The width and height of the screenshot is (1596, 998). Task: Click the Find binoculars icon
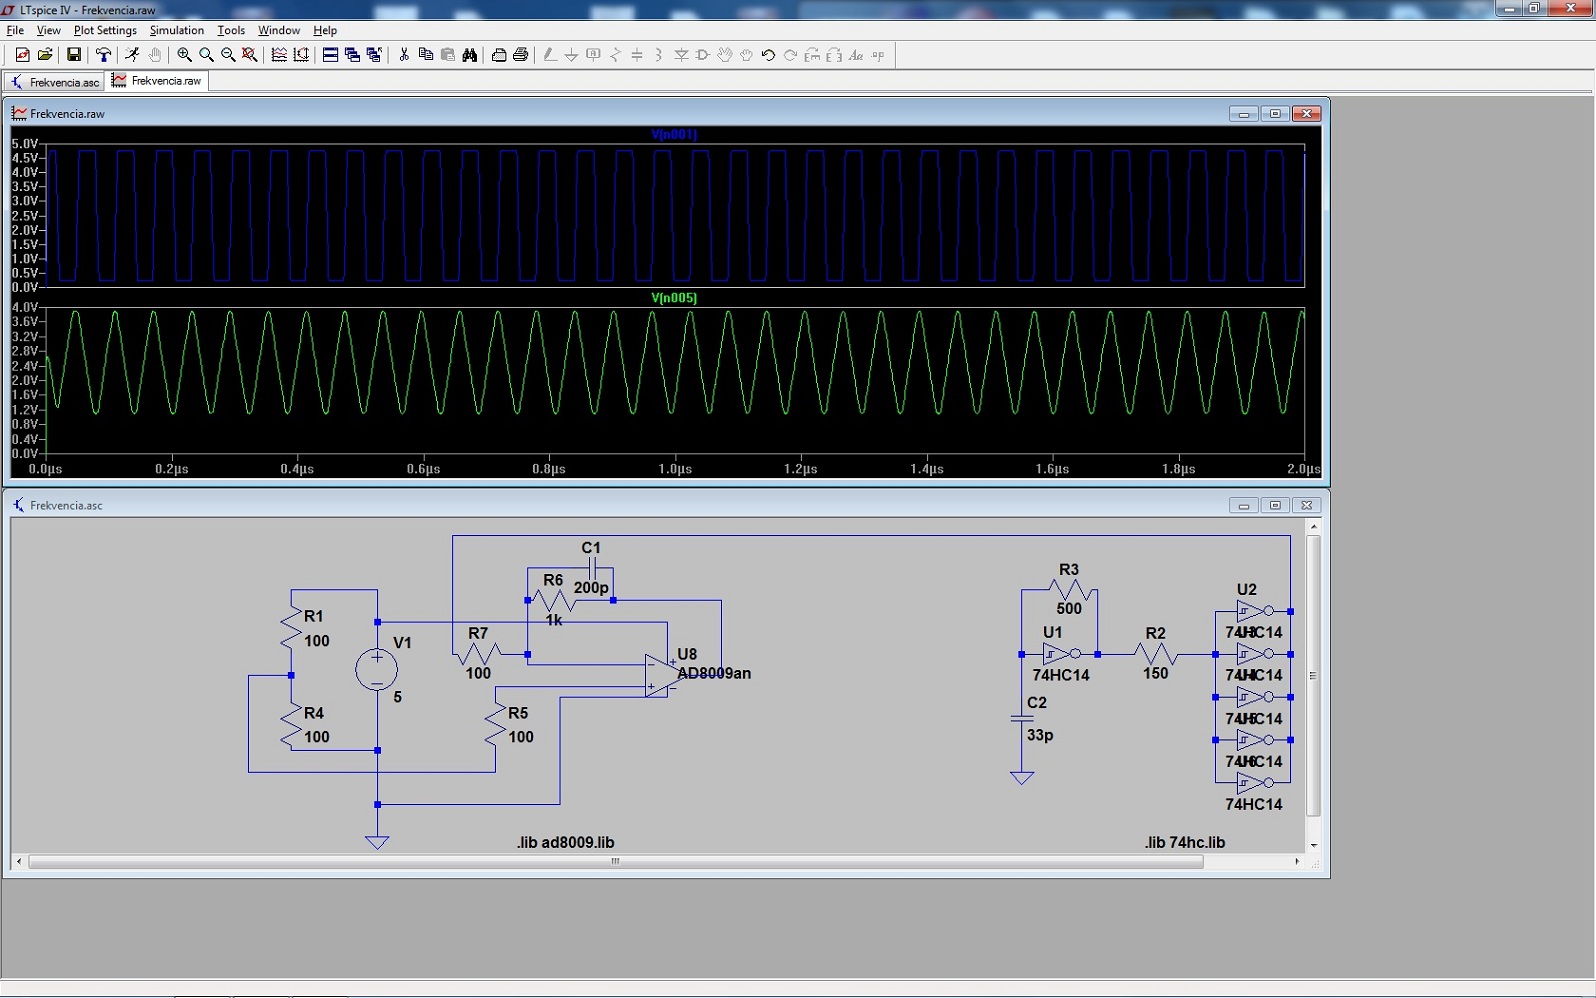point(470,55)
